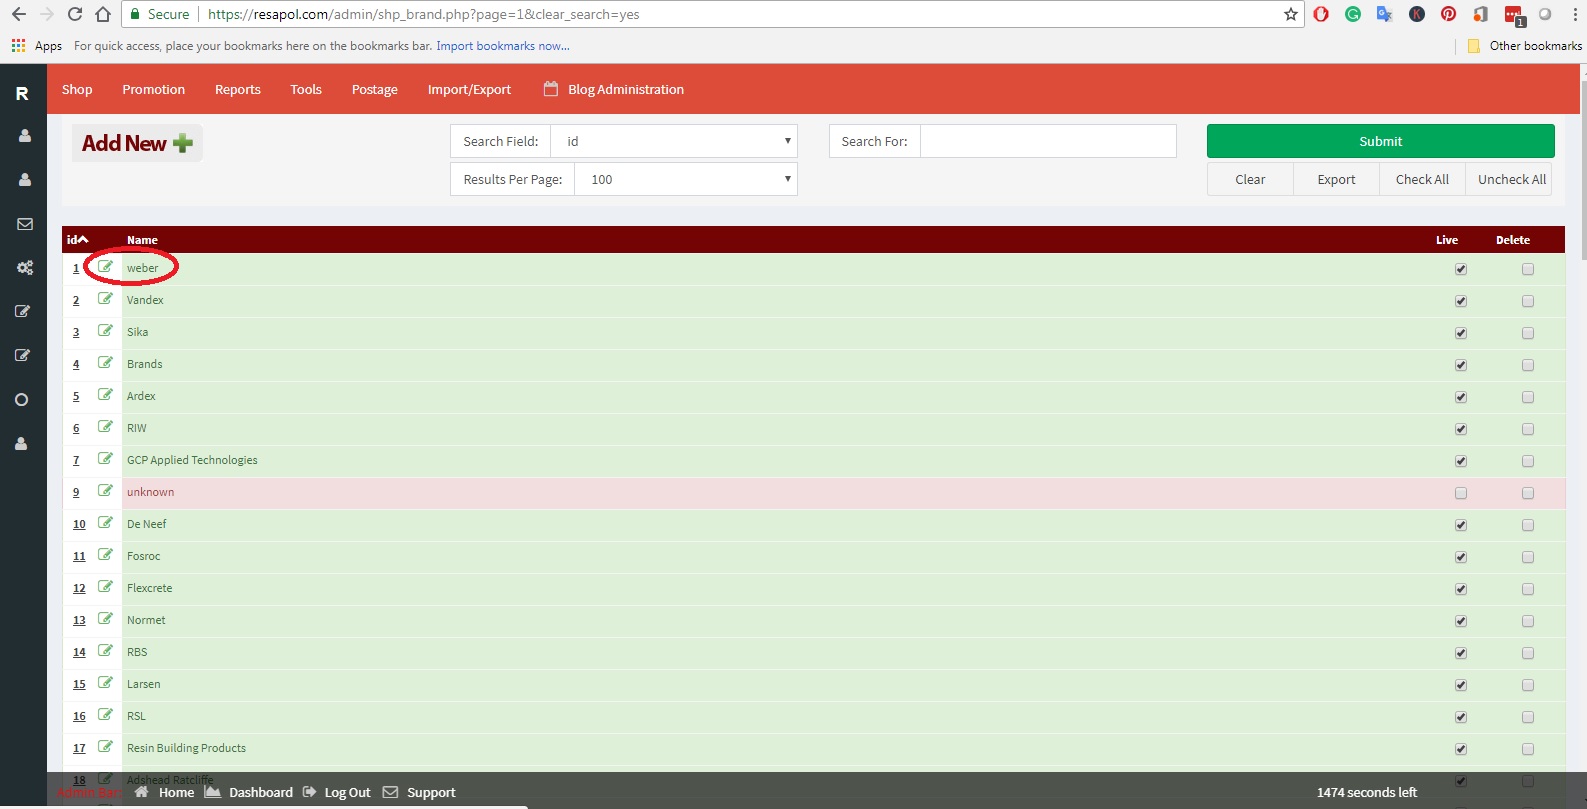The image size is (1587, 809).
Task: Open the Results Per Page dropdown
Action: pyautogui.click(x=685, y=179)
